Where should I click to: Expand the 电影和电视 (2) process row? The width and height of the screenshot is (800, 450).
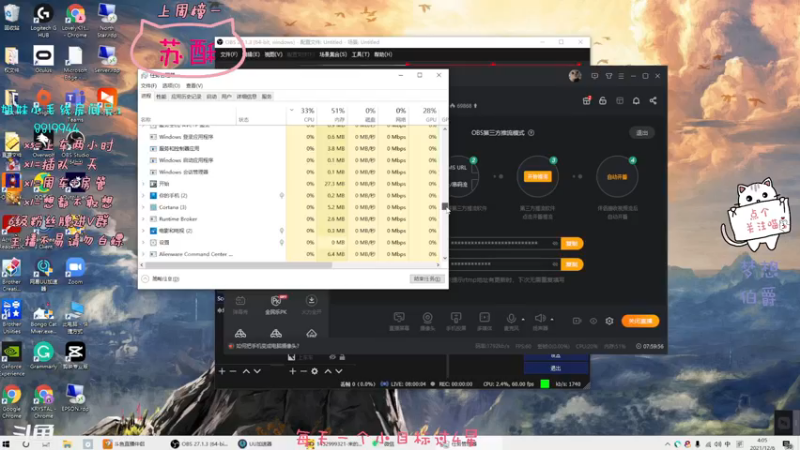coord(143,231)
